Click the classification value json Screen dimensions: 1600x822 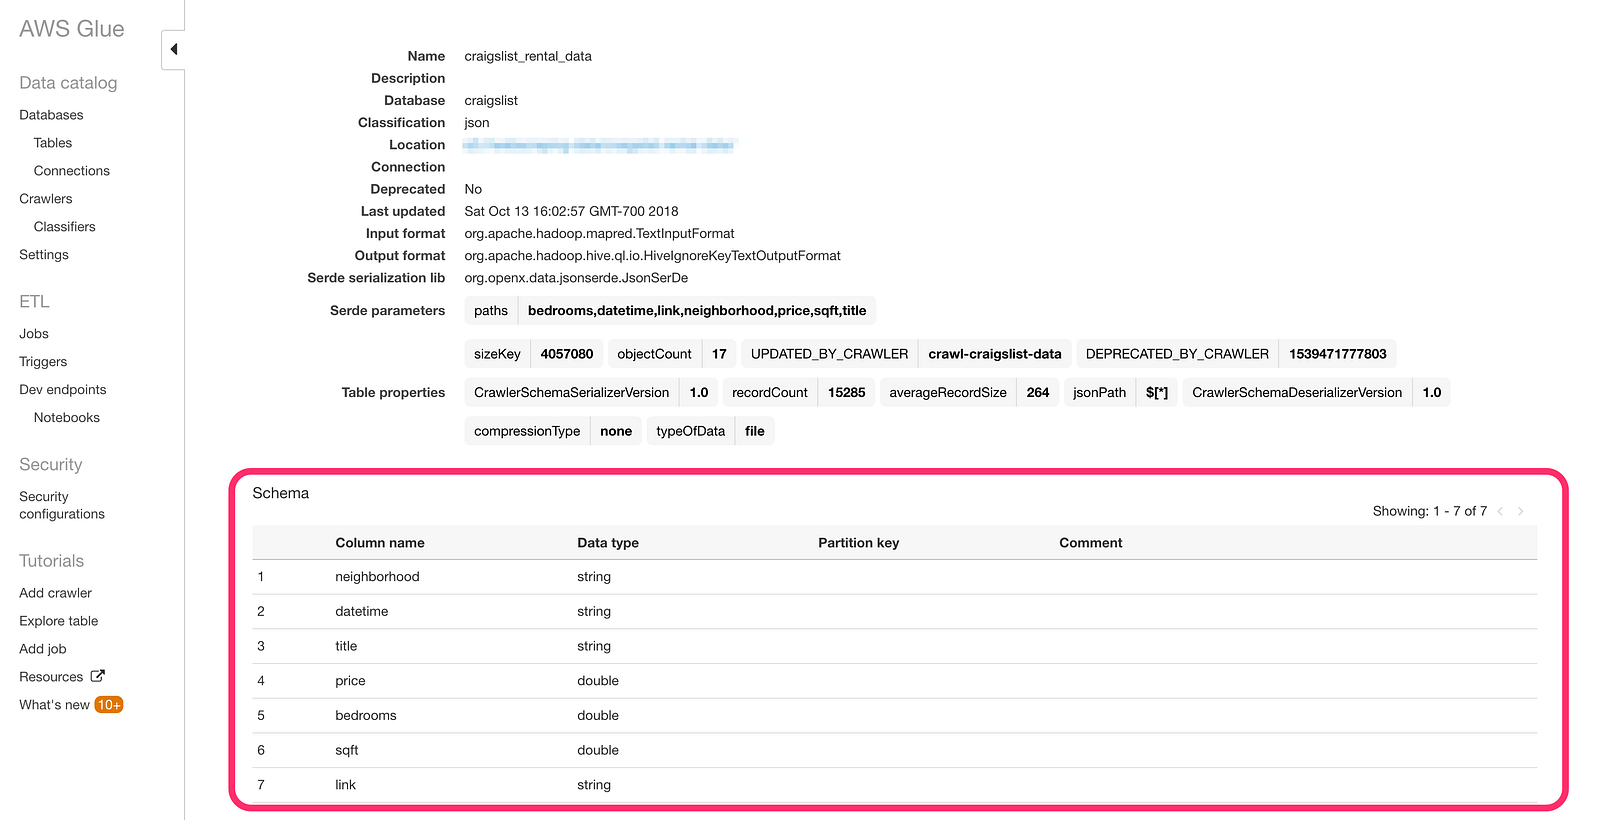coord(477,123)
